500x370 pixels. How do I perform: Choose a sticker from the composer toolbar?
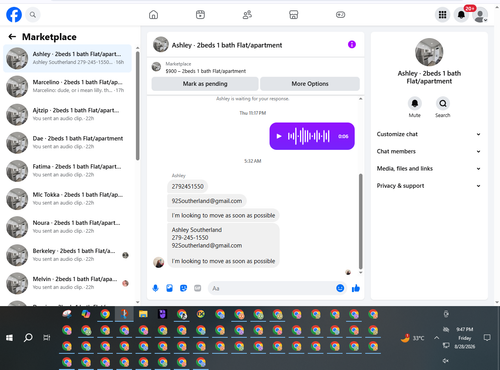click(183, 288)
